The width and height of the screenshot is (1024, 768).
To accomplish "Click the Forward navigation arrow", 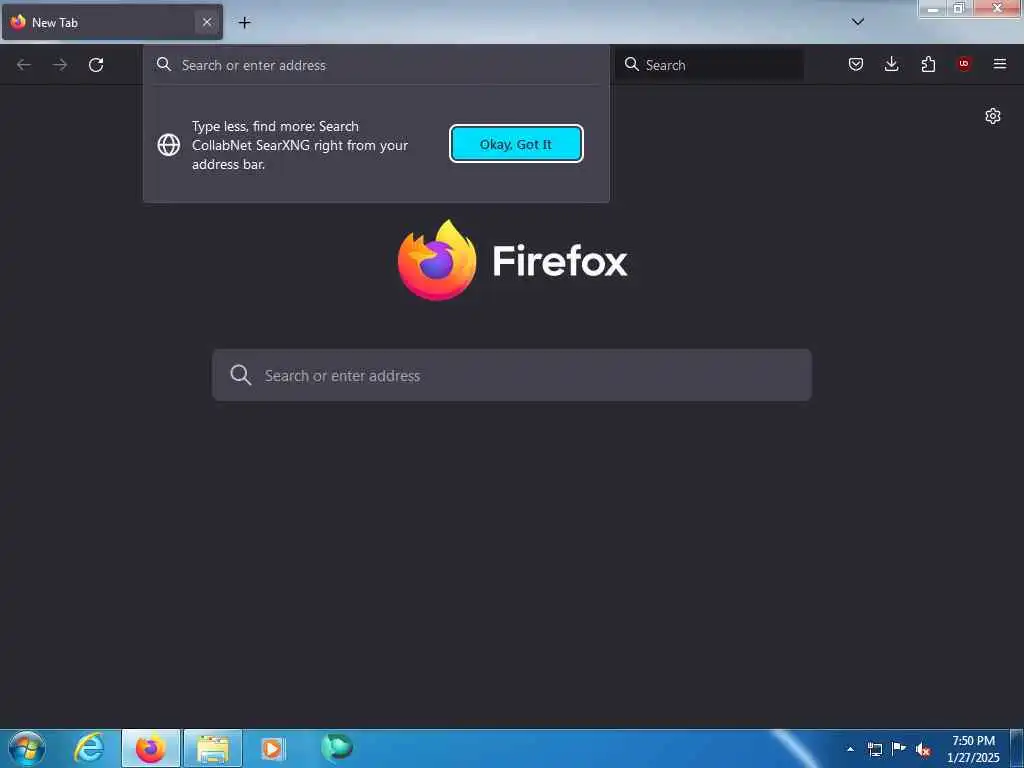I will [x=60, y=65].
